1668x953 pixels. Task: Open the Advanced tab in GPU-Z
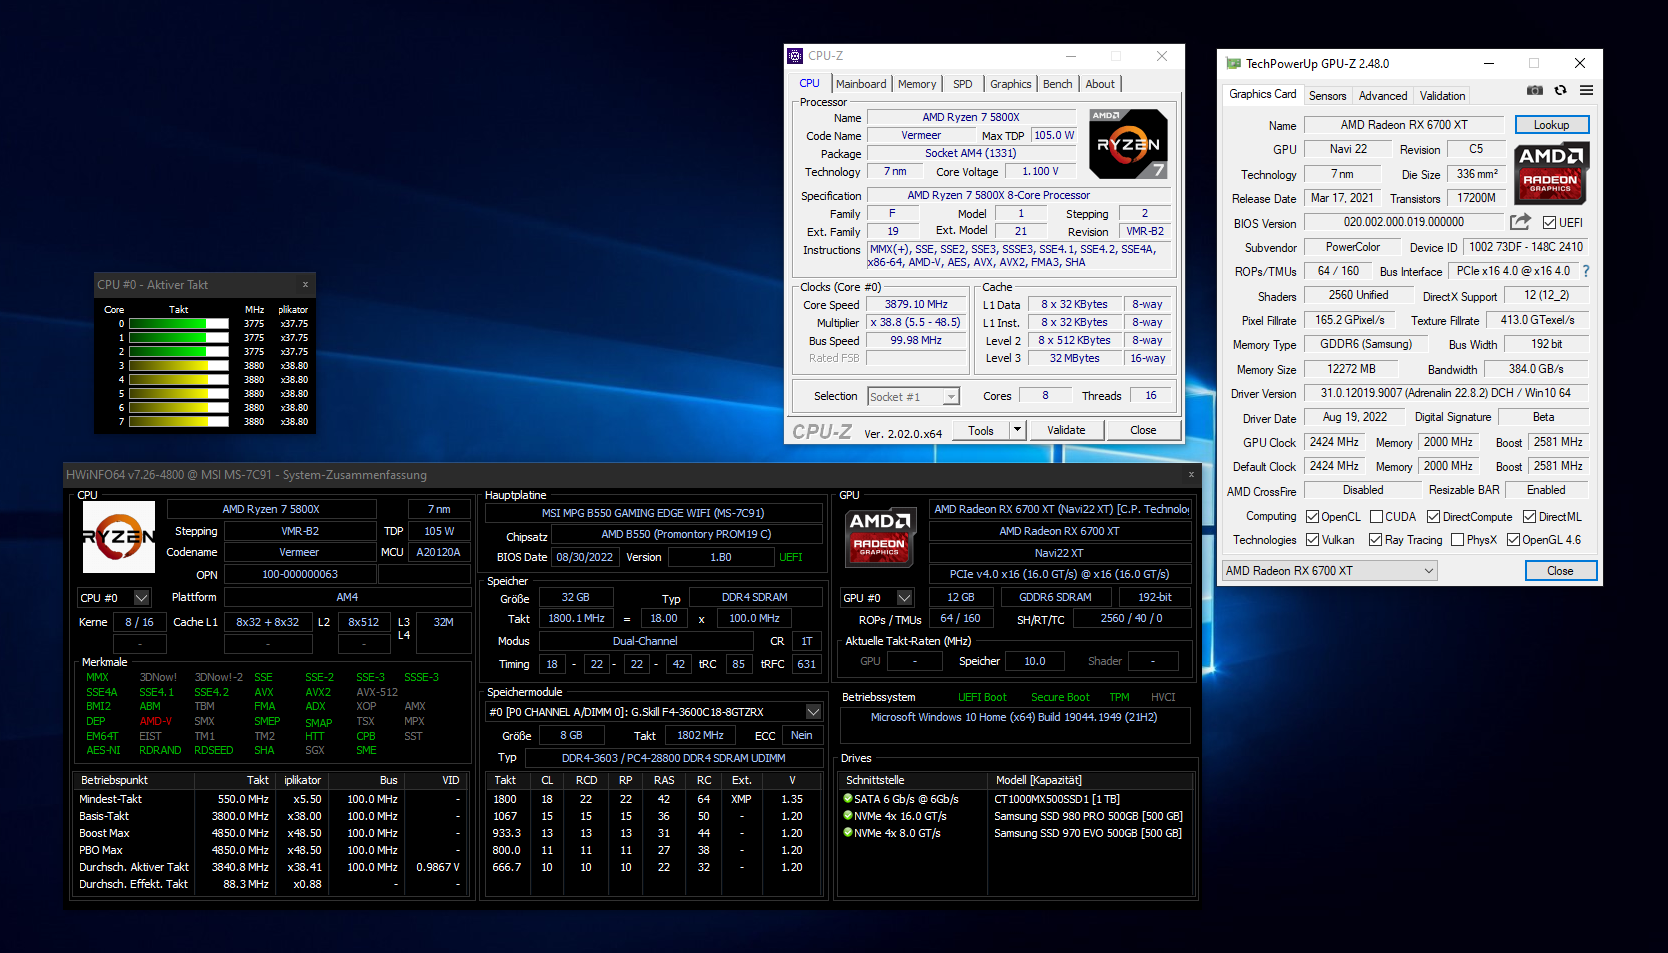click(1383, 96)
